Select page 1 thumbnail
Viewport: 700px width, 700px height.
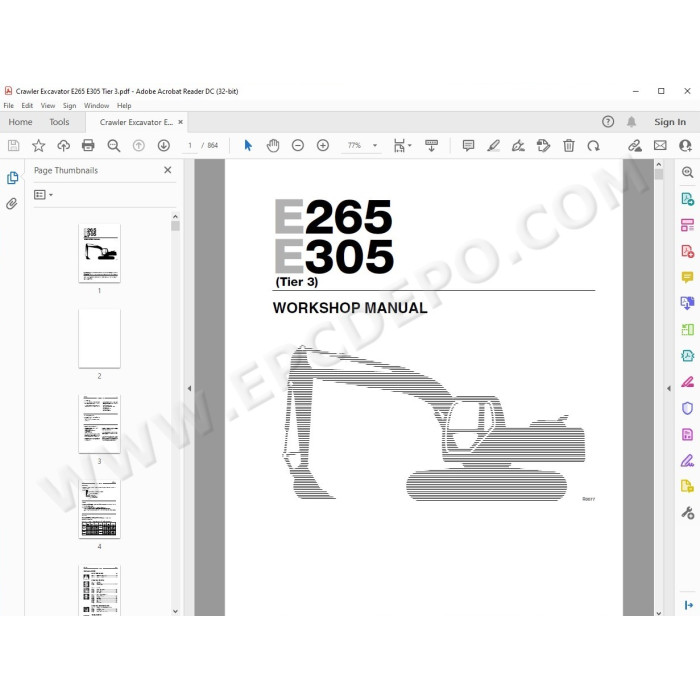99,253
